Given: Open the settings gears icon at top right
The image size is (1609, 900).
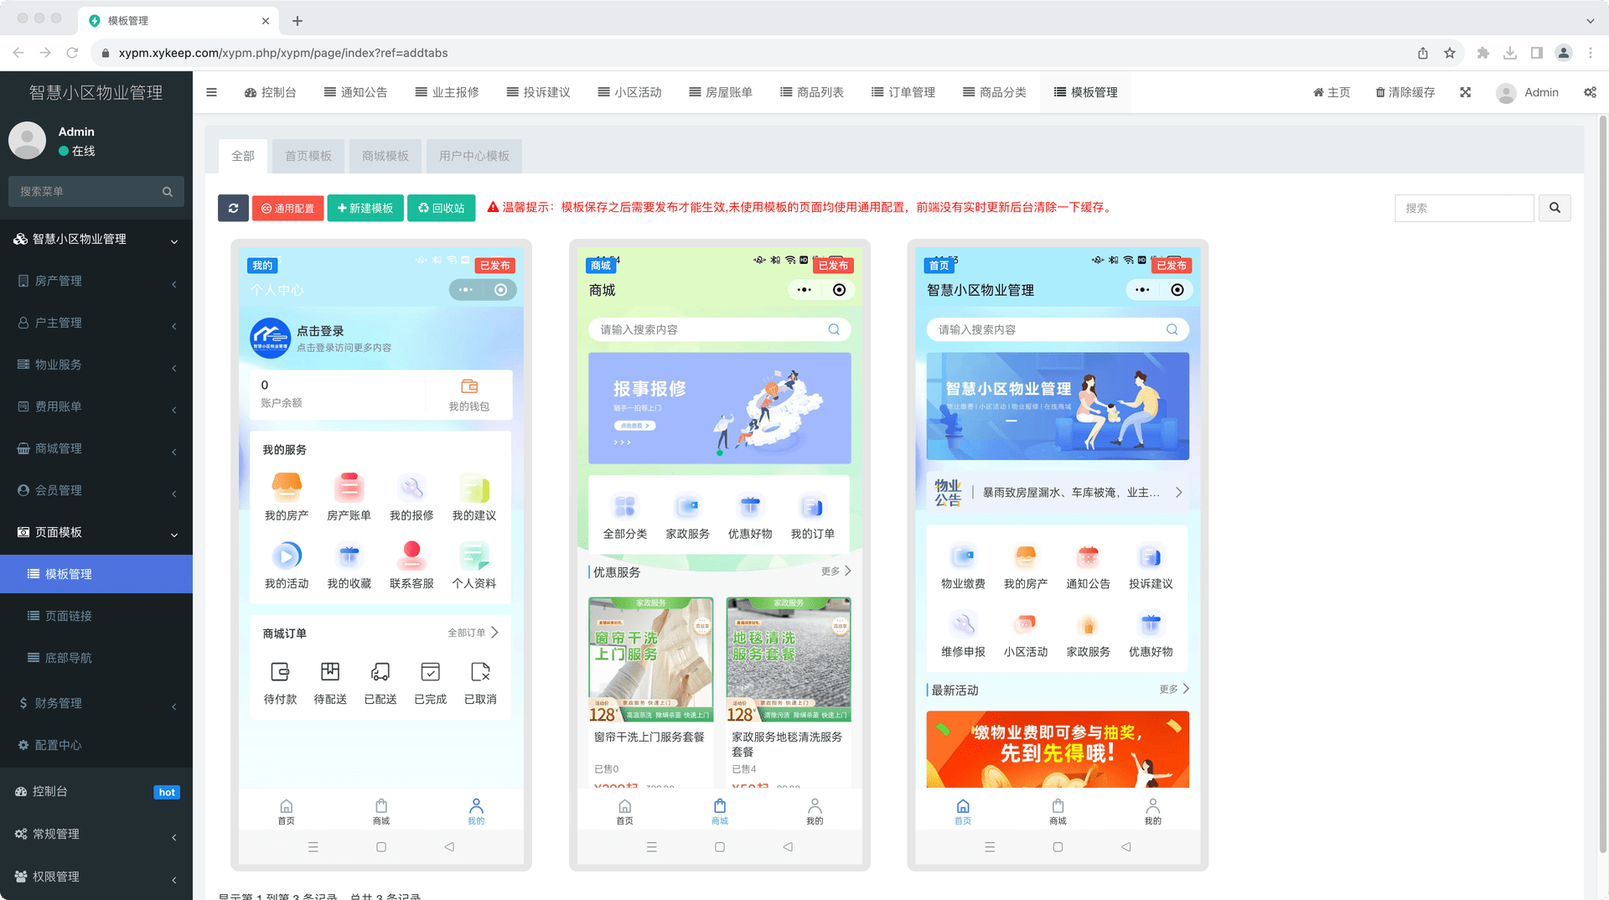Looking at the screenshot, I should [1589, 92].
